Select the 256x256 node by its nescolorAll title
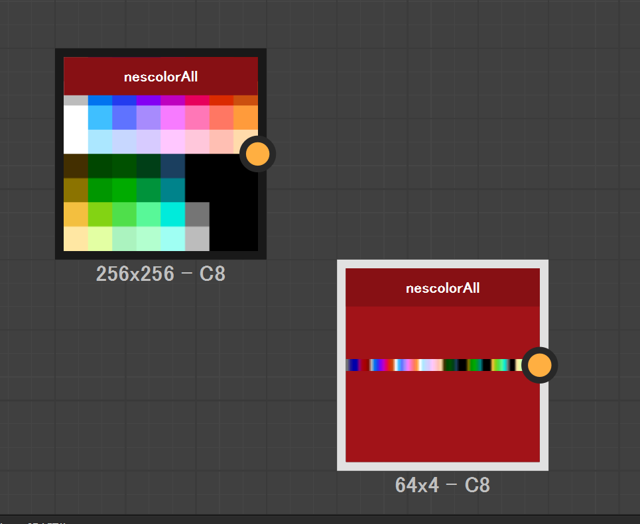This screenshot has width=640, height=524. pyautogui.click(x=160, y=76)
